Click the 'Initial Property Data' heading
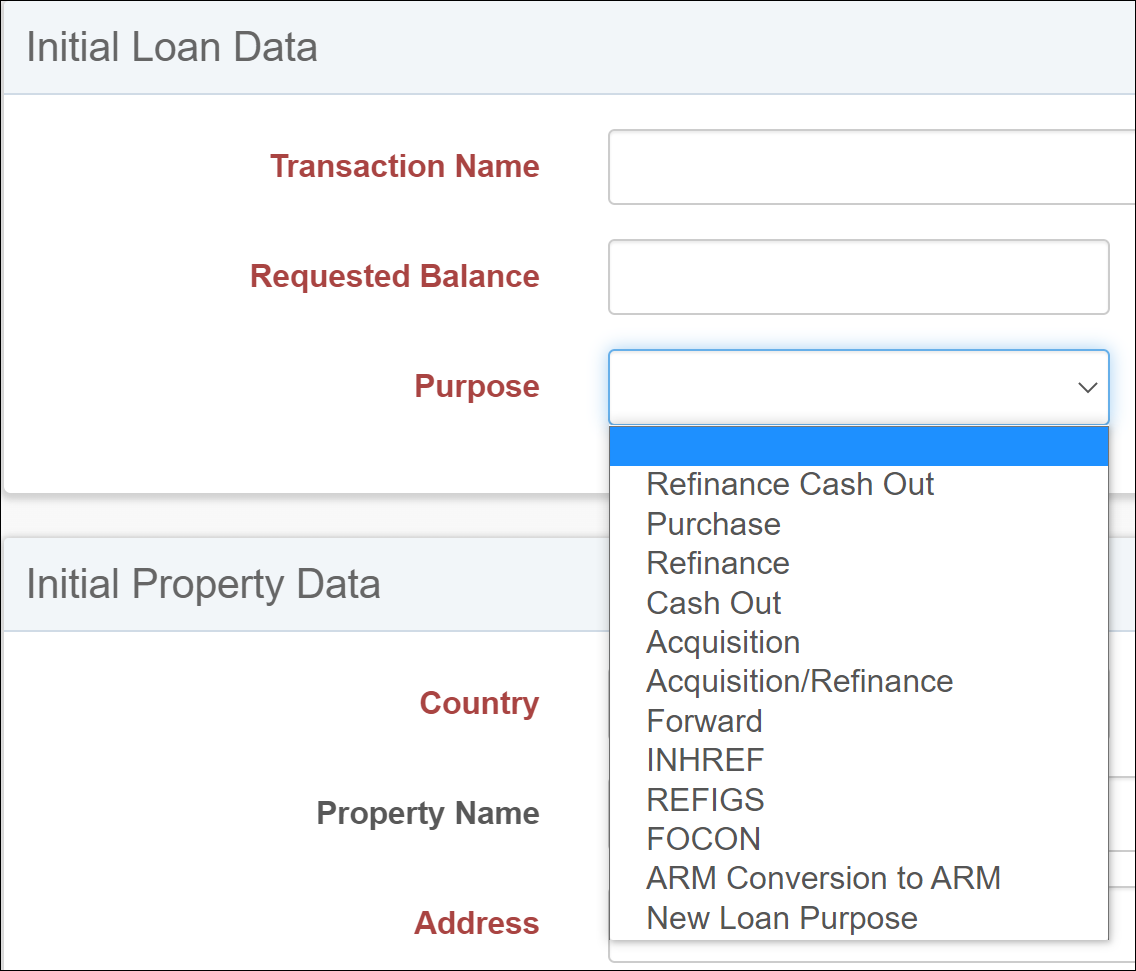Image resolution: width=1136 pixels, height=971 pixels. tap(203, 584)
